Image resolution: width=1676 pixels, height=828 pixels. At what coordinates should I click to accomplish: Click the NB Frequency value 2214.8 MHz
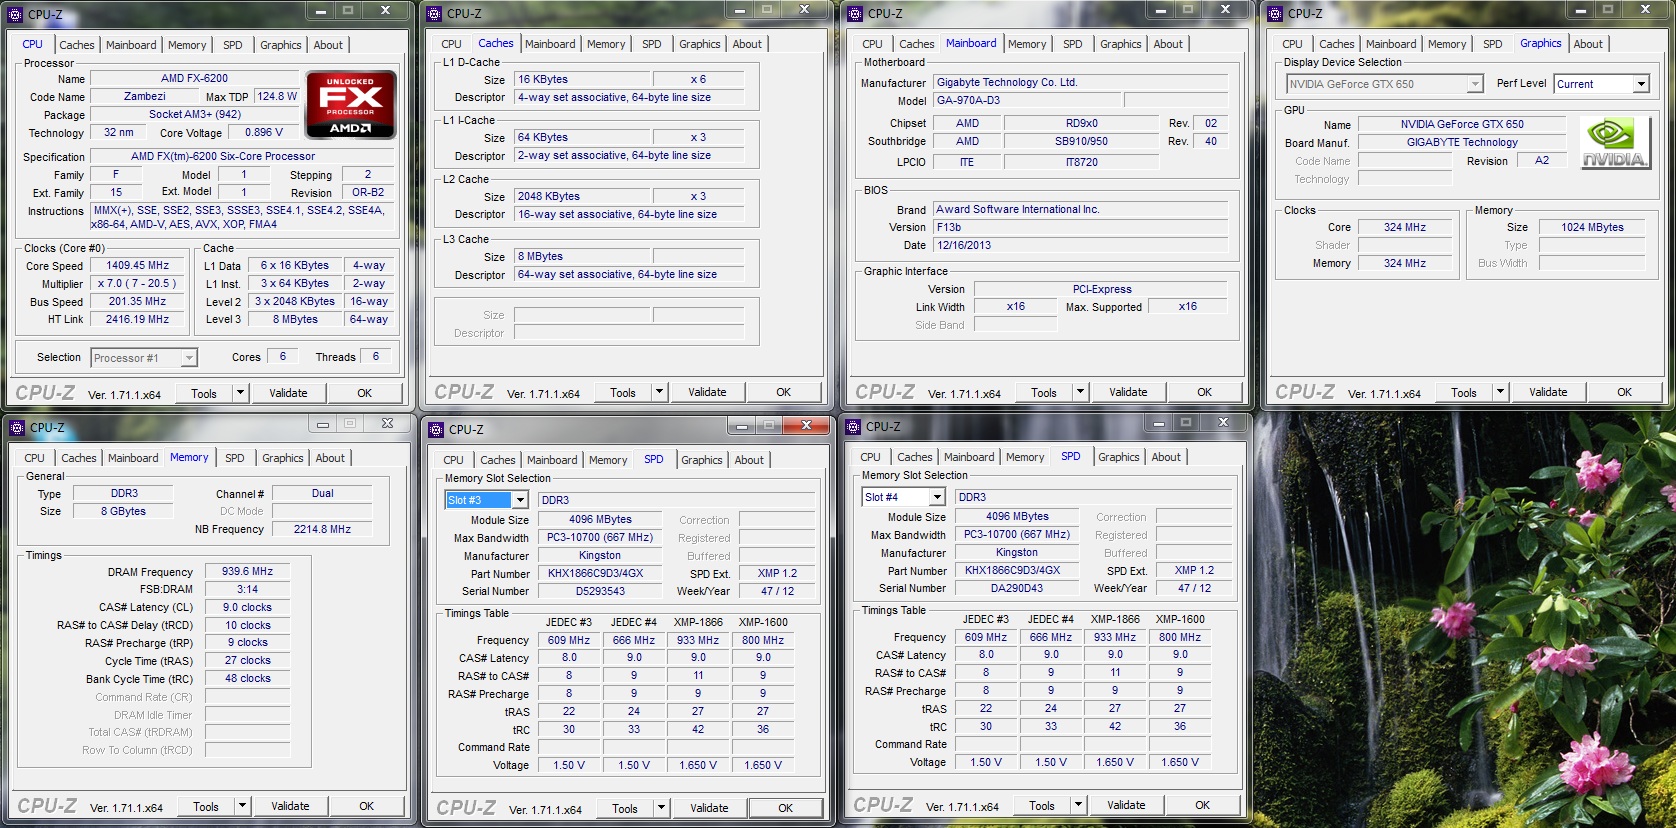322,529
